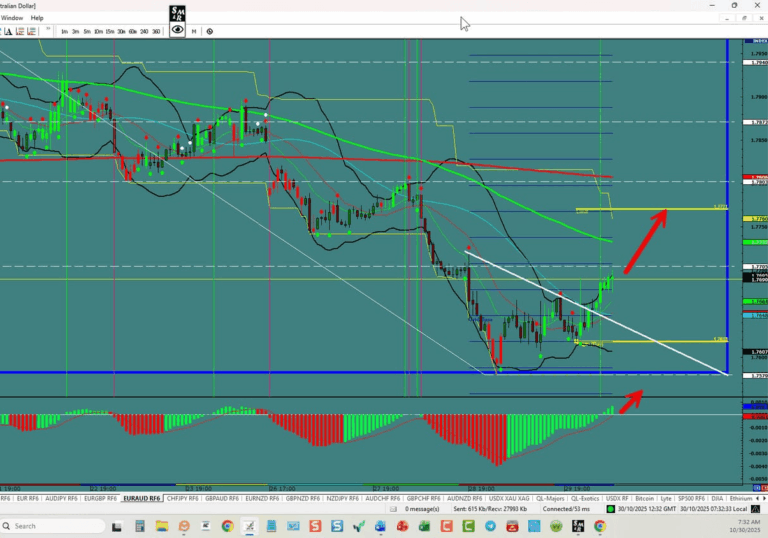This screenshot has width=768, height=538.
Task: Switch chart to 30m timeframe
Action: (x=121, y=31)
